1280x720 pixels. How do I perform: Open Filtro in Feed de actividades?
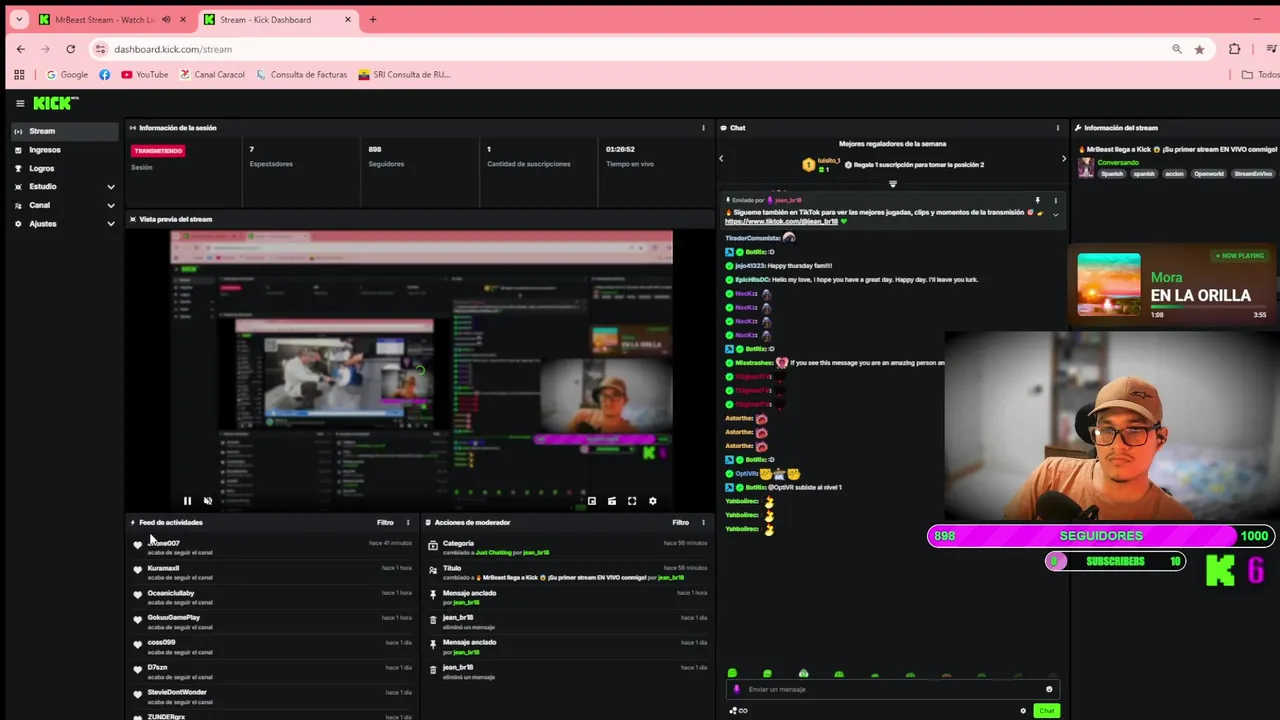point(385,522)
